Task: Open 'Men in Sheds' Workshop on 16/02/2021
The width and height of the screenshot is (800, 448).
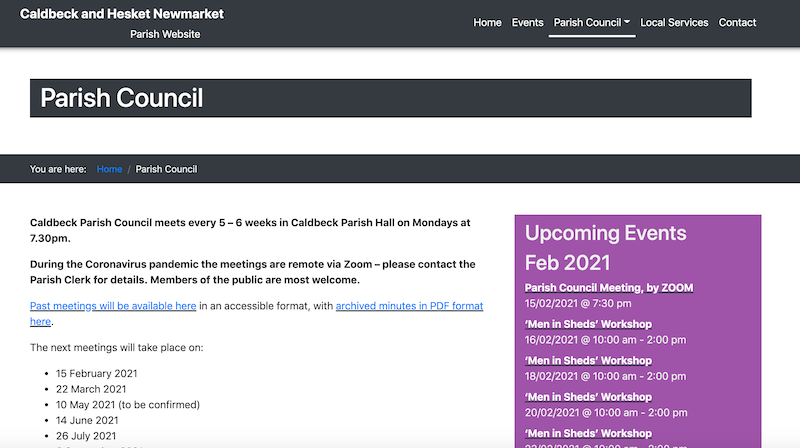Action: pyautogui.click(x=588, y=324)
